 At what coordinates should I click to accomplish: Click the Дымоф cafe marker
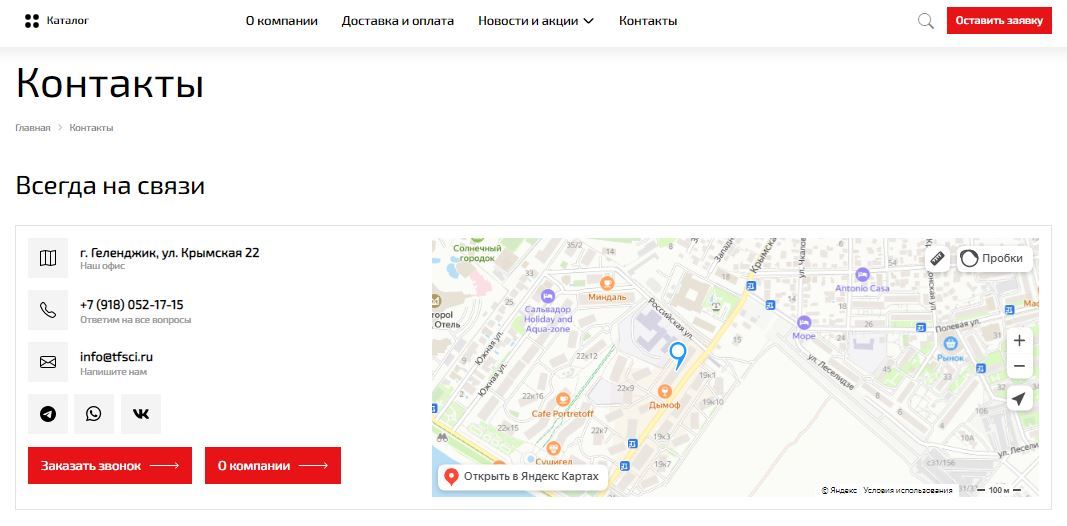click(665, 391)
